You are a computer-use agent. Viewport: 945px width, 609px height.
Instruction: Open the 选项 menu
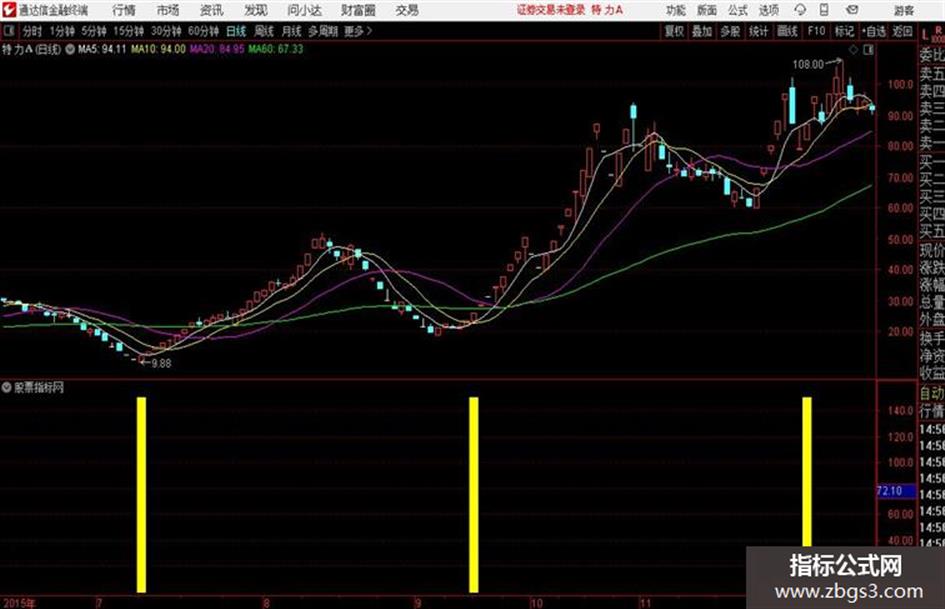[x=769, y=10]
